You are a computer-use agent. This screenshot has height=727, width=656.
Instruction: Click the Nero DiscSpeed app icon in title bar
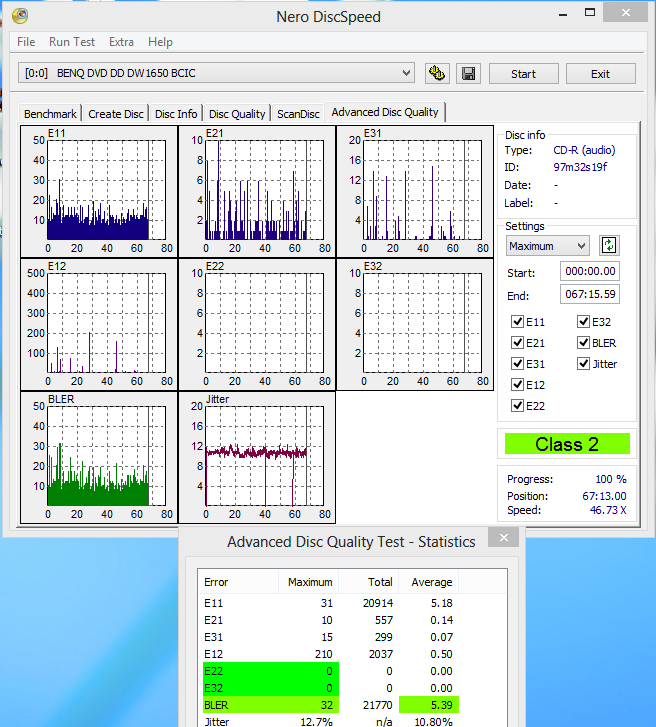[x=20, y=15]
